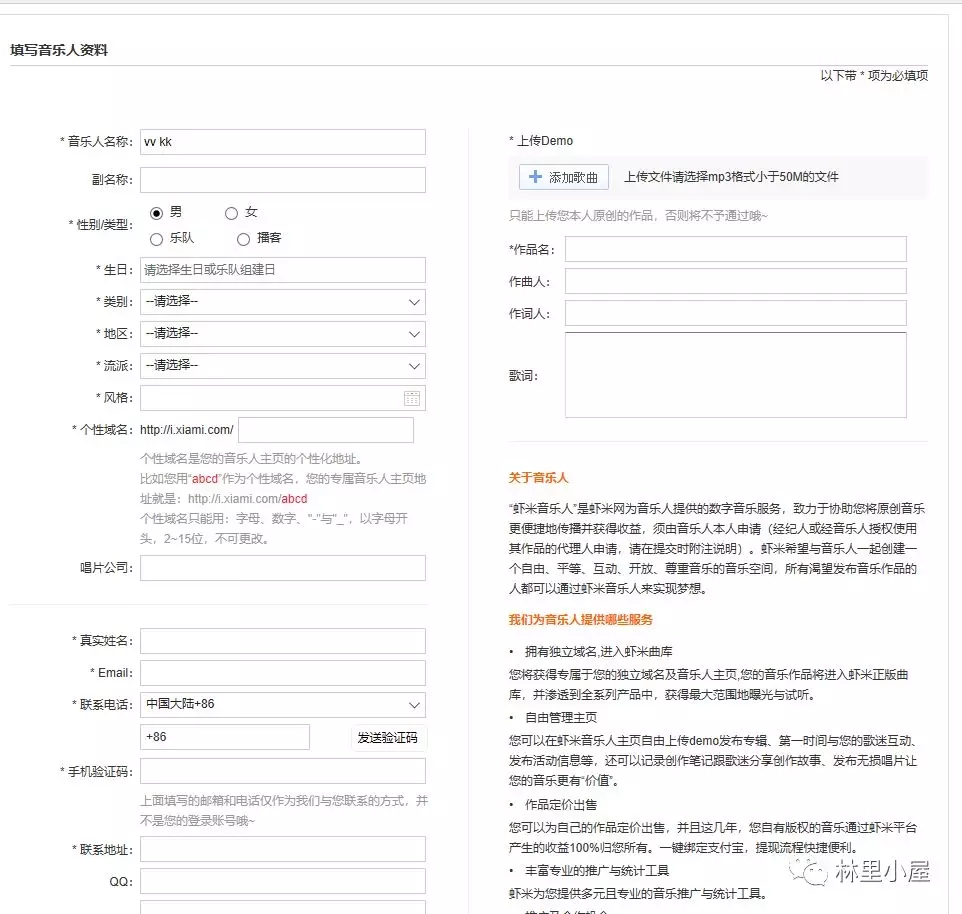Viewport: 962px width, 914px height.
Task: Click the Email input field
Action: click(283, 673)
